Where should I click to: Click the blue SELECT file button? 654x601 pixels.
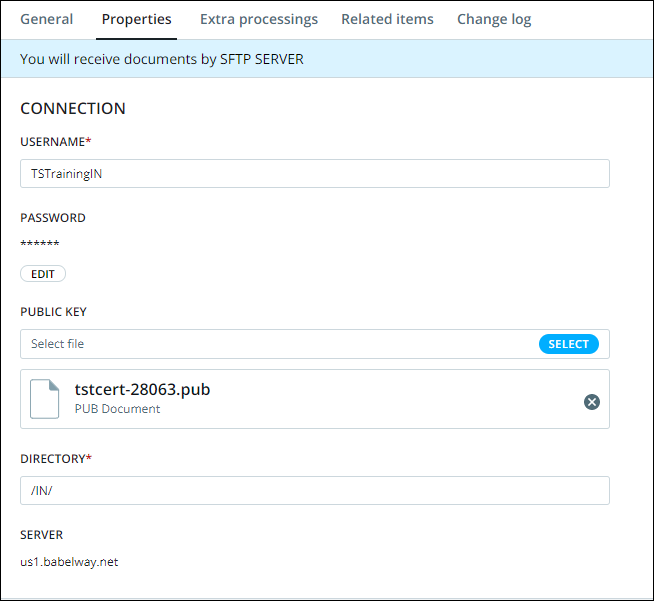[x=568, y=344]
